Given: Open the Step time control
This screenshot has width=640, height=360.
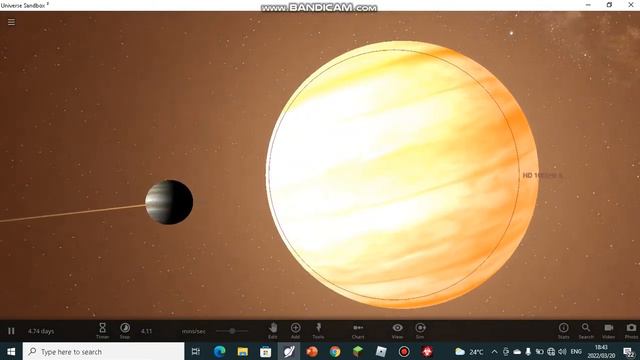Looking at the screenshot, I should [x=125, y=331].
